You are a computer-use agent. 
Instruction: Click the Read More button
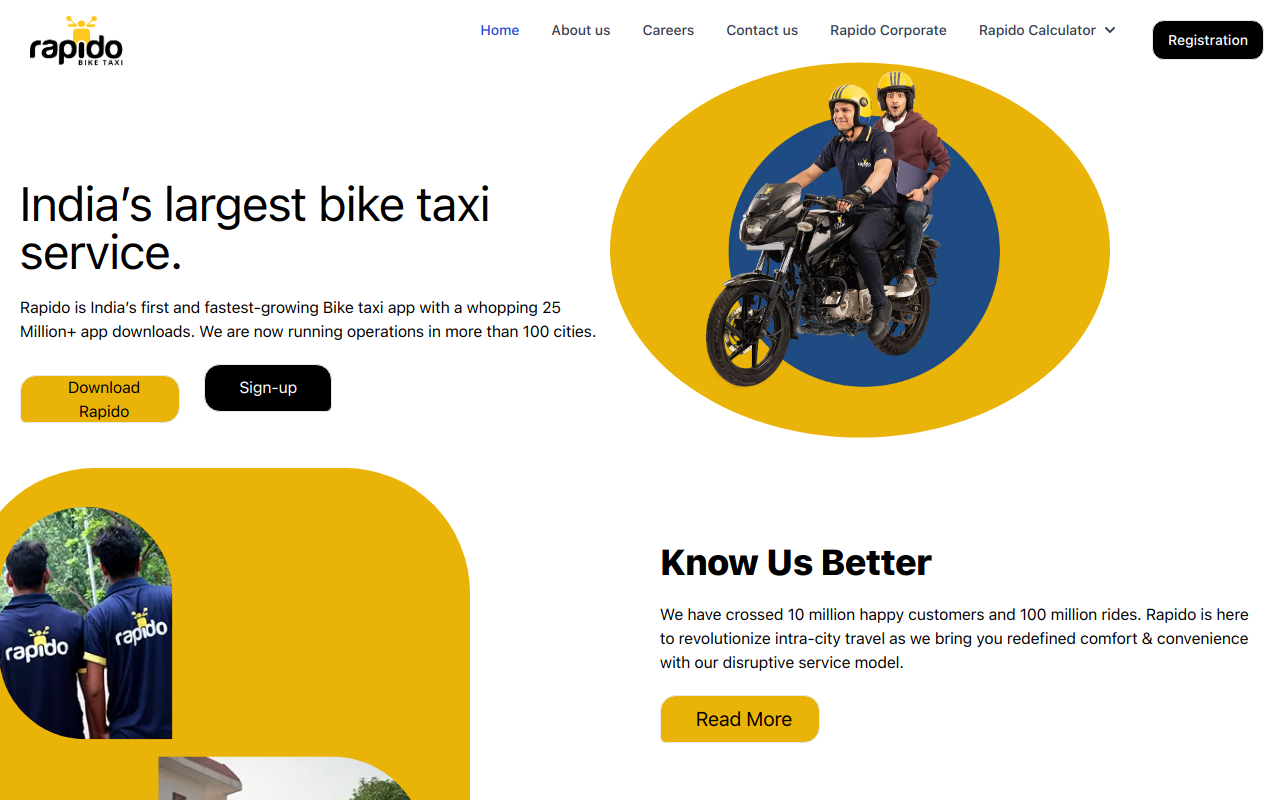click(740, 719)
